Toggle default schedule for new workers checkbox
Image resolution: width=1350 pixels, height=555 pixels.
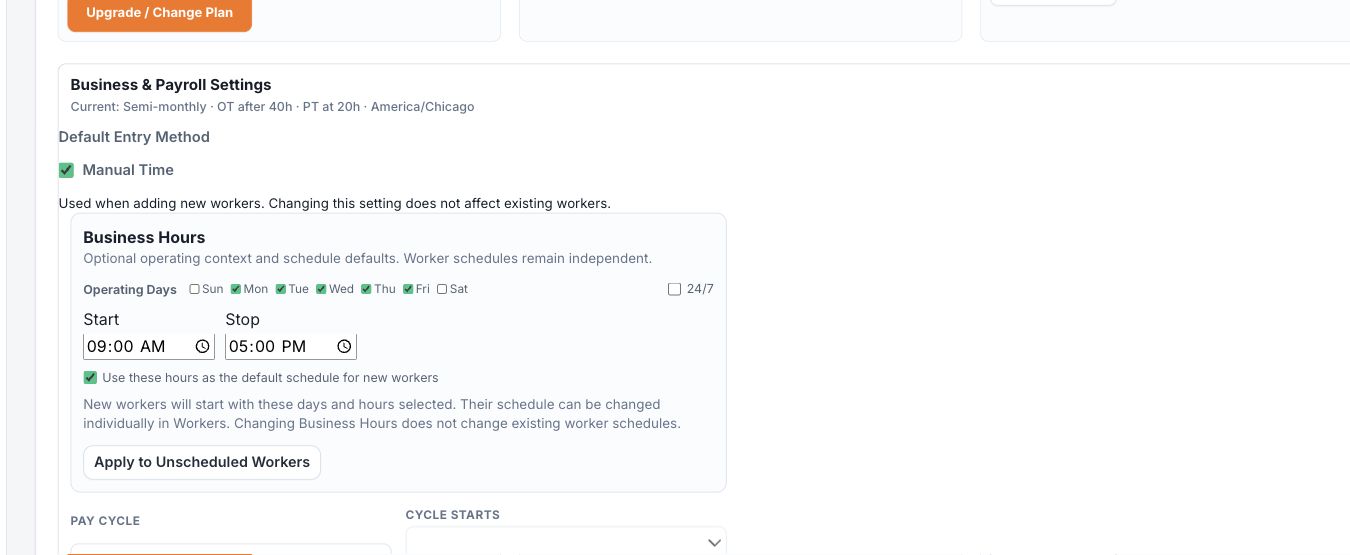[x=90, y=378]
